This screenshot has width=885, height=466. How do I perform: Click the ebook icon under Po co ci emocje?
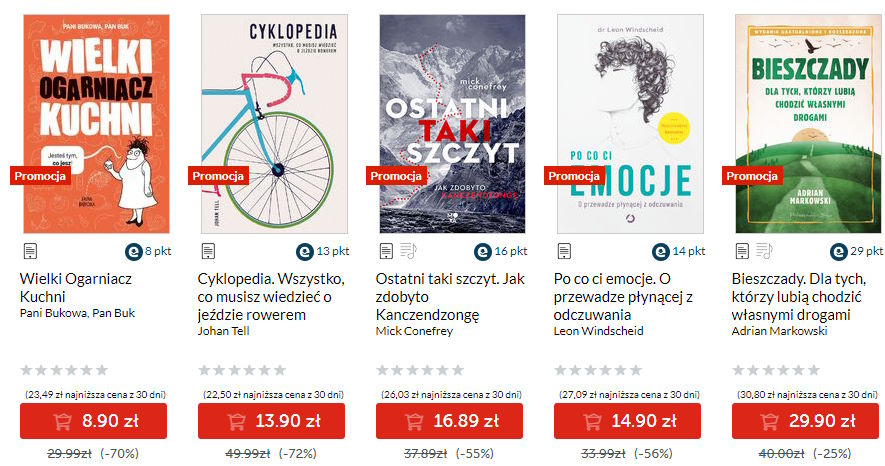pyautogui.click(x=564, y=250)
